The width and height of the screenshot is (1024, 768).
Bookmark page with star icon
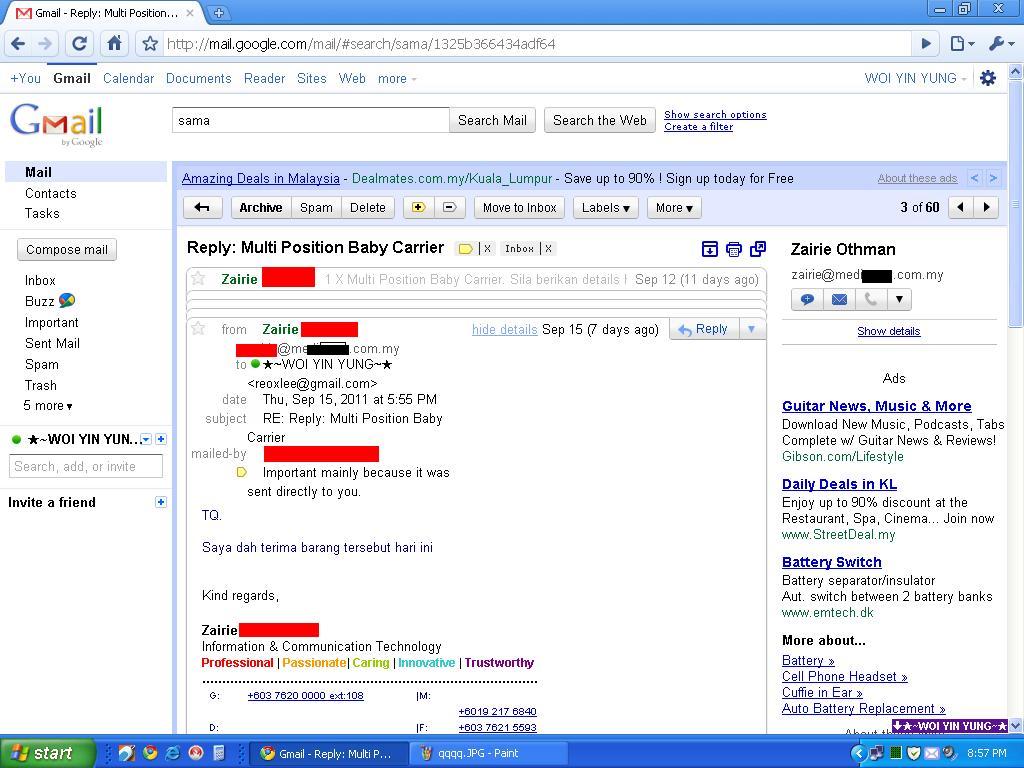150,44
